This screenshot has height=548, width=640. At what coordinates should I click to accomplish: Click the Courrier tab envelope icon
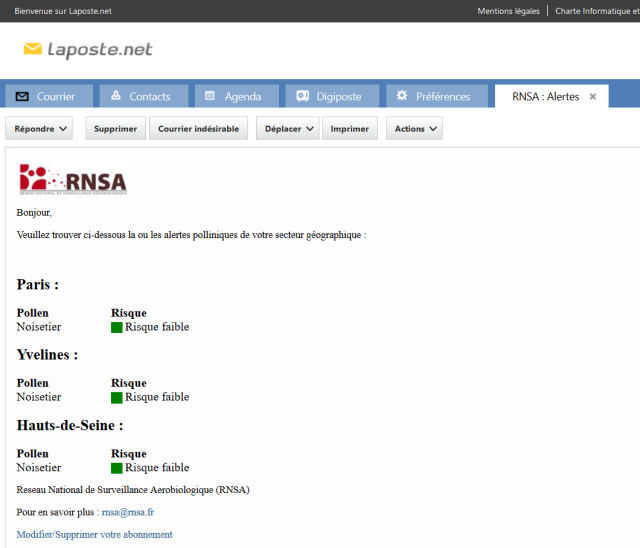(23, 96)
